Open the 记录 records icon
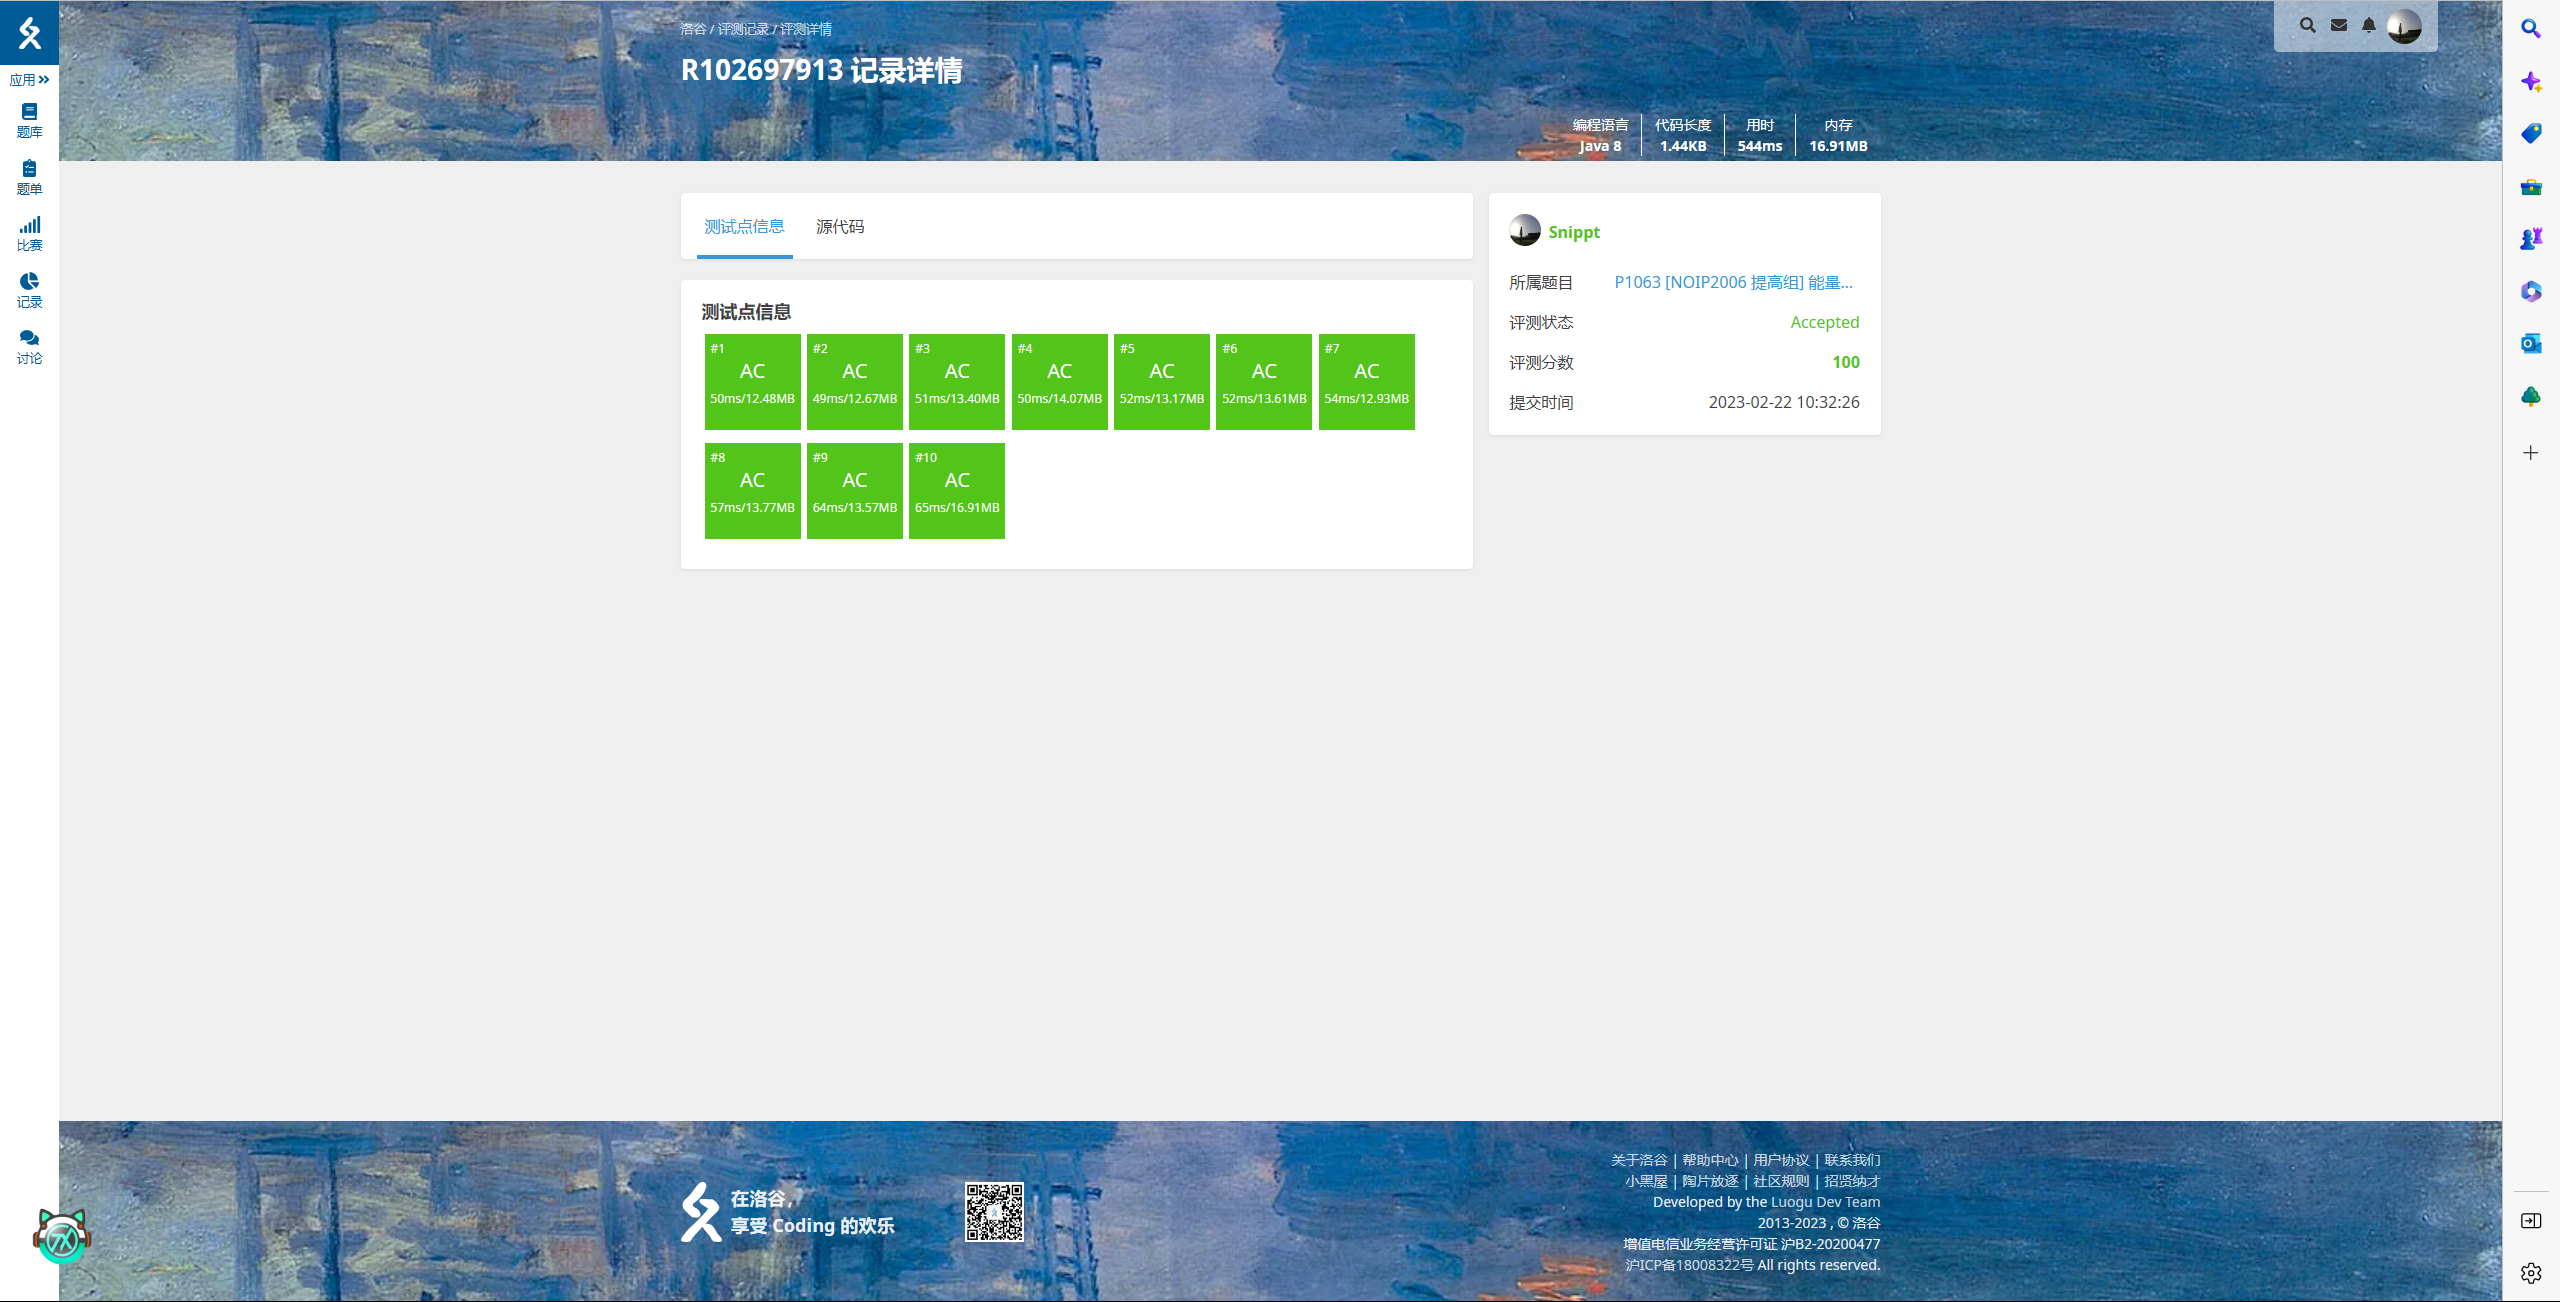The image size is (2560, 1302). click(x=29, y=291)
